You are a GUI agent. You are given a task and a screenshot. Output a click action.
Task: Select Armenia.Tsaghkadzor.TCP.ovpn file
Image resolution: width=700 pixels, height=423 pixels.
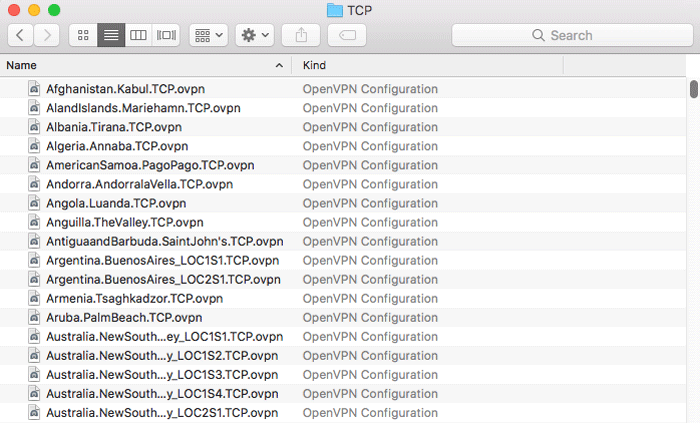pos(134,299)
